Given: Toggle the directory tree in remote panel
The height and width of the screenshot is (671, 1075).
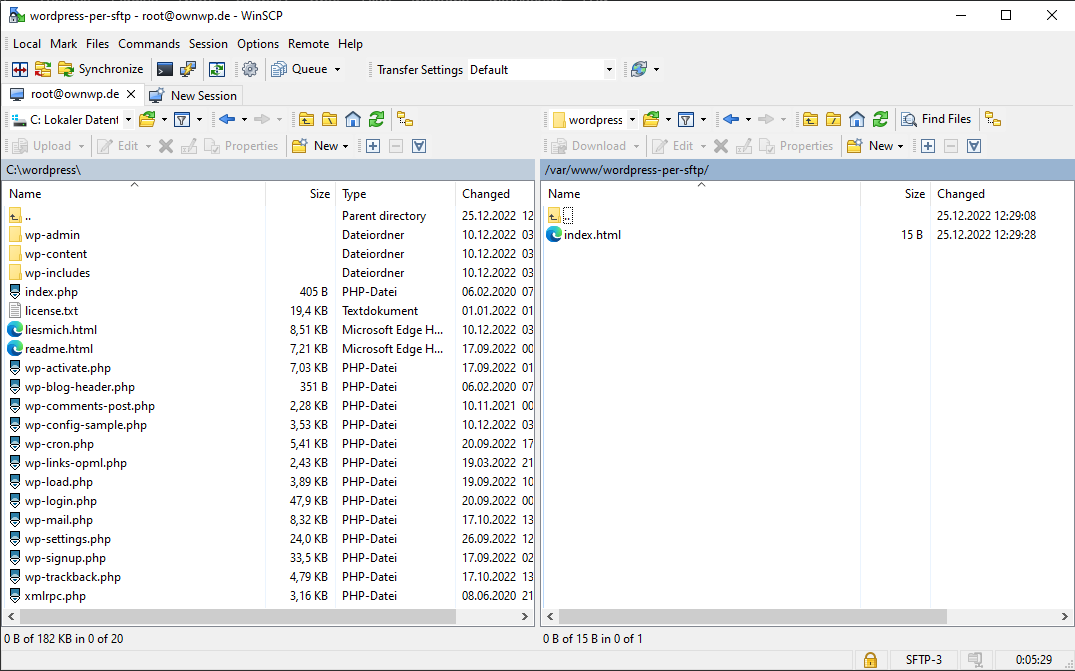Looking at the screenshot, I should [x=993, y=119].
